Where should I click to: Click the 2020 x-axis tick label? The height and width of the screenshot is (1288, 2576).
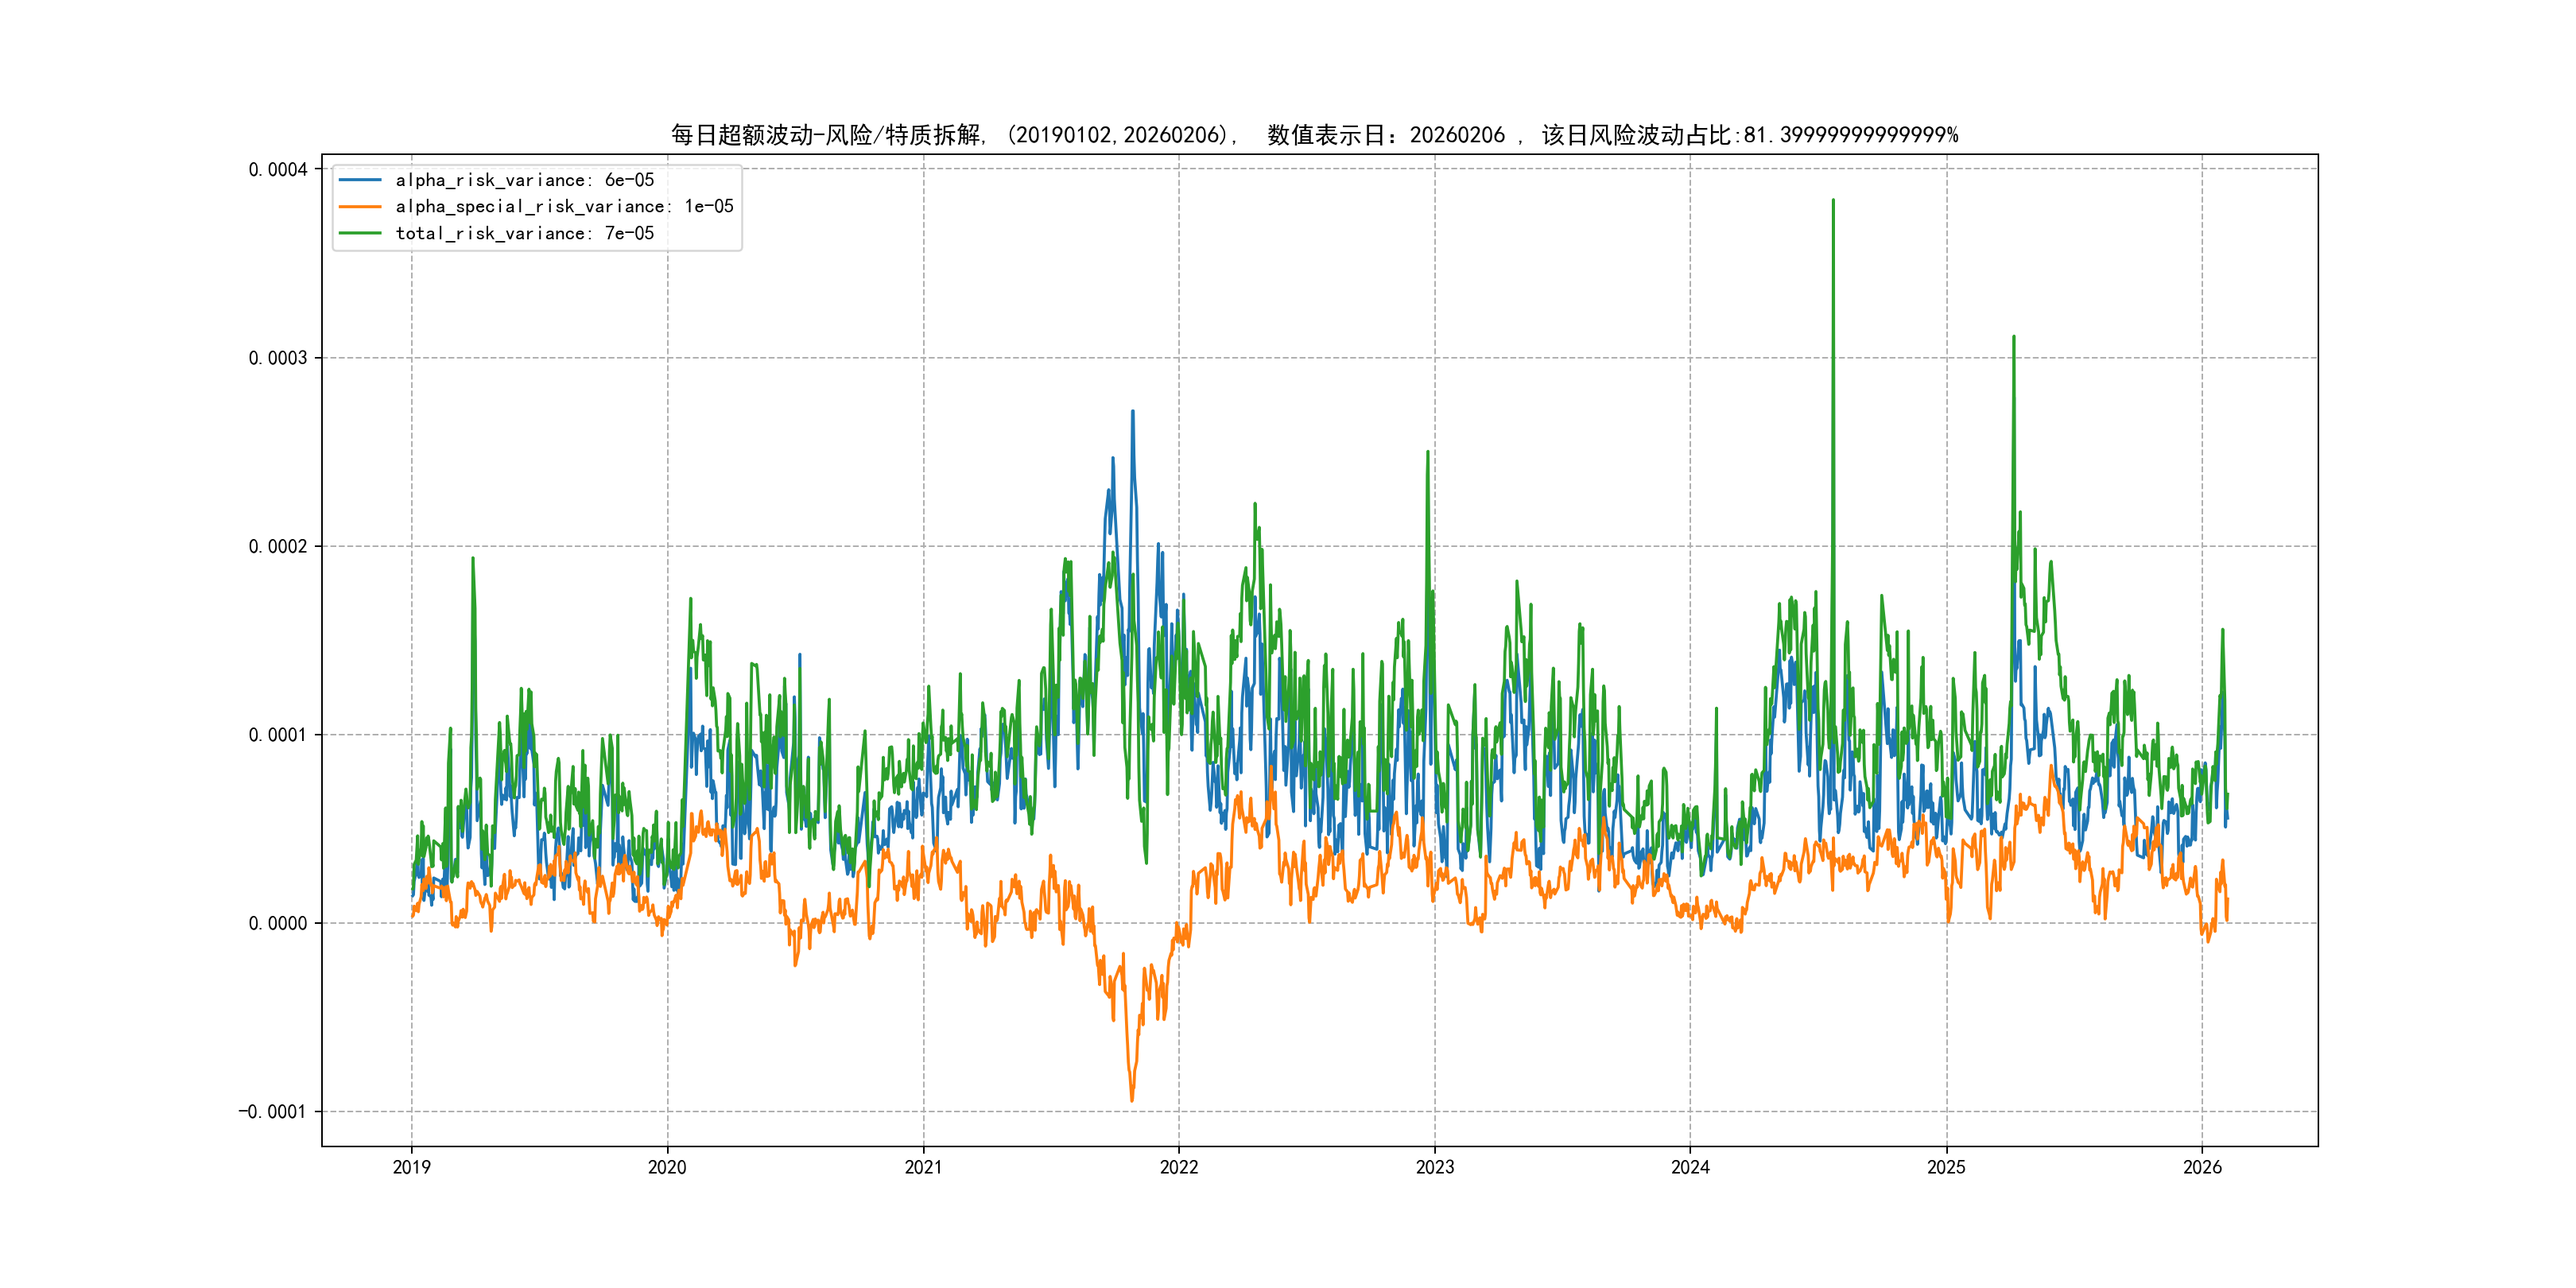[x=667, y=1167]
